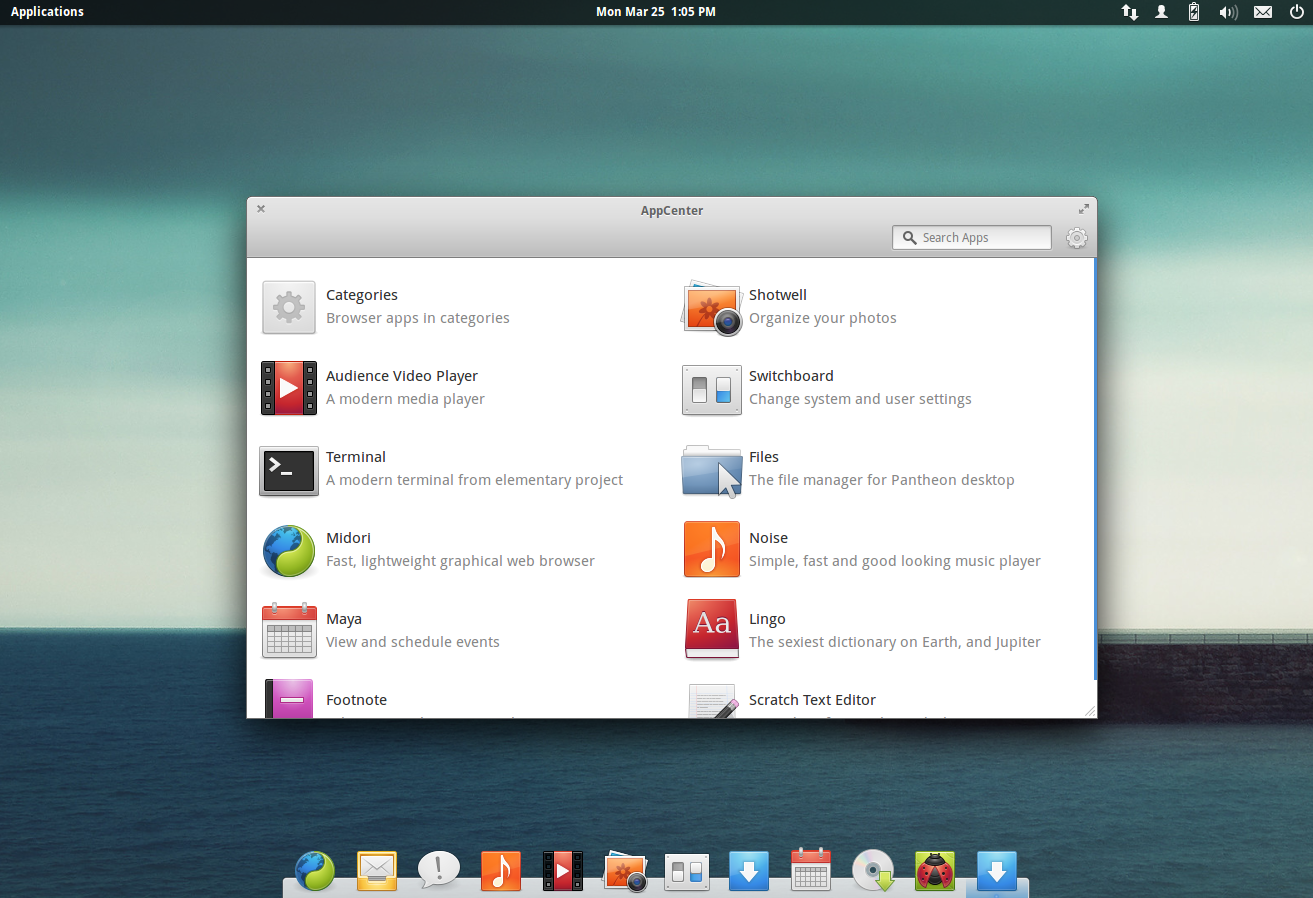Click the Shotwell camera icon
Viewport: 1313px width, 898px height.
[711, 308]
